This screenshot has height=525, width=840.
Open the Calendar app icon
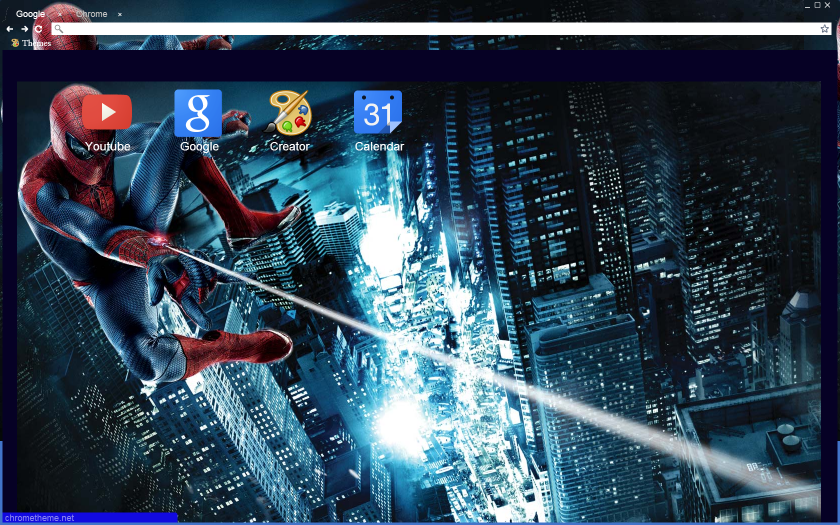(378, 112)
